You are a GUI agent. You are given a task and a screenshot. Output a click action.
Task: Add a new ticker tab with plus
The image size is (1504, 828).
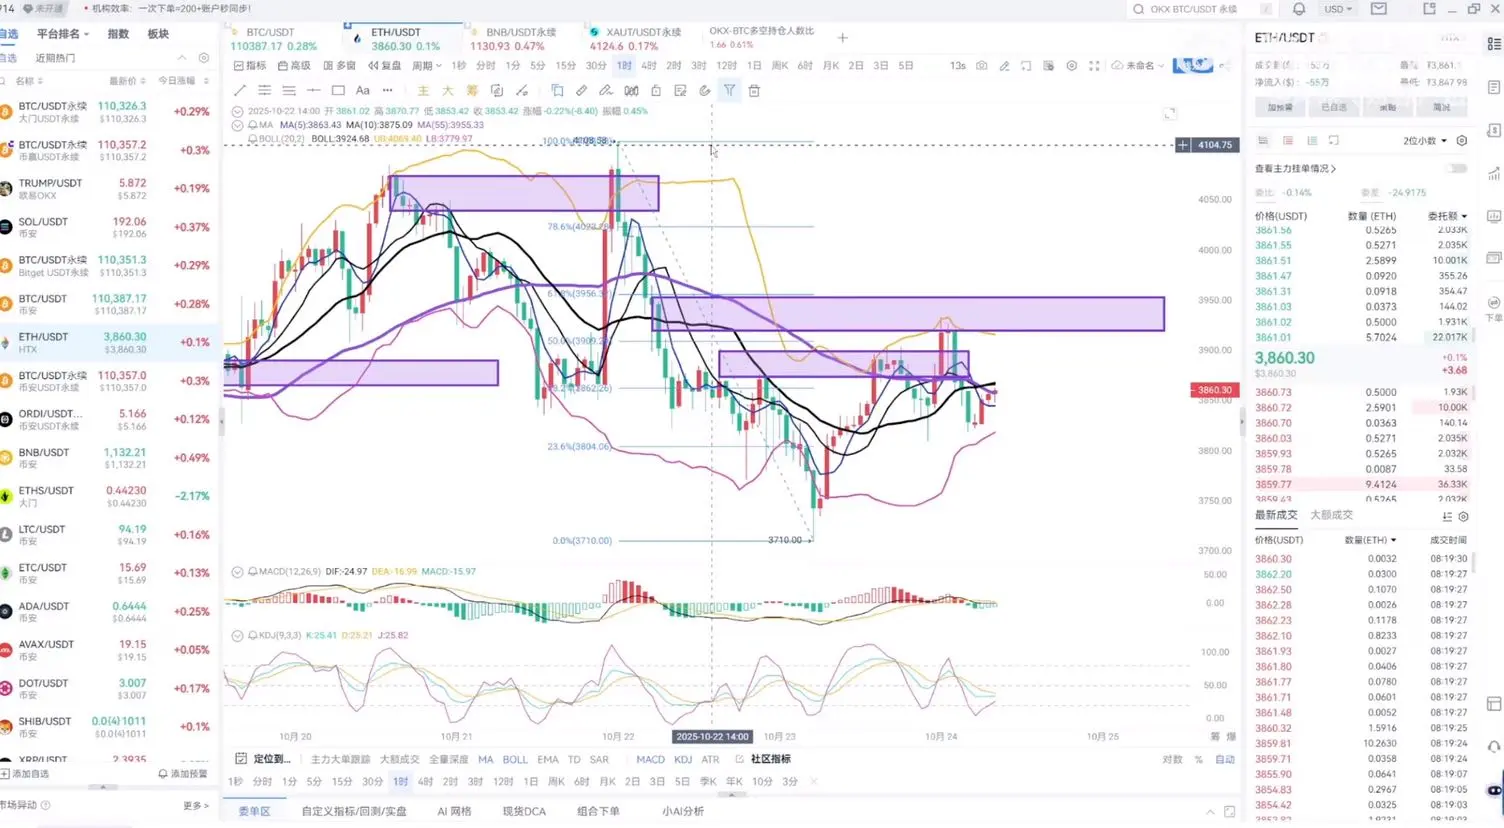(x=842, y=38)
